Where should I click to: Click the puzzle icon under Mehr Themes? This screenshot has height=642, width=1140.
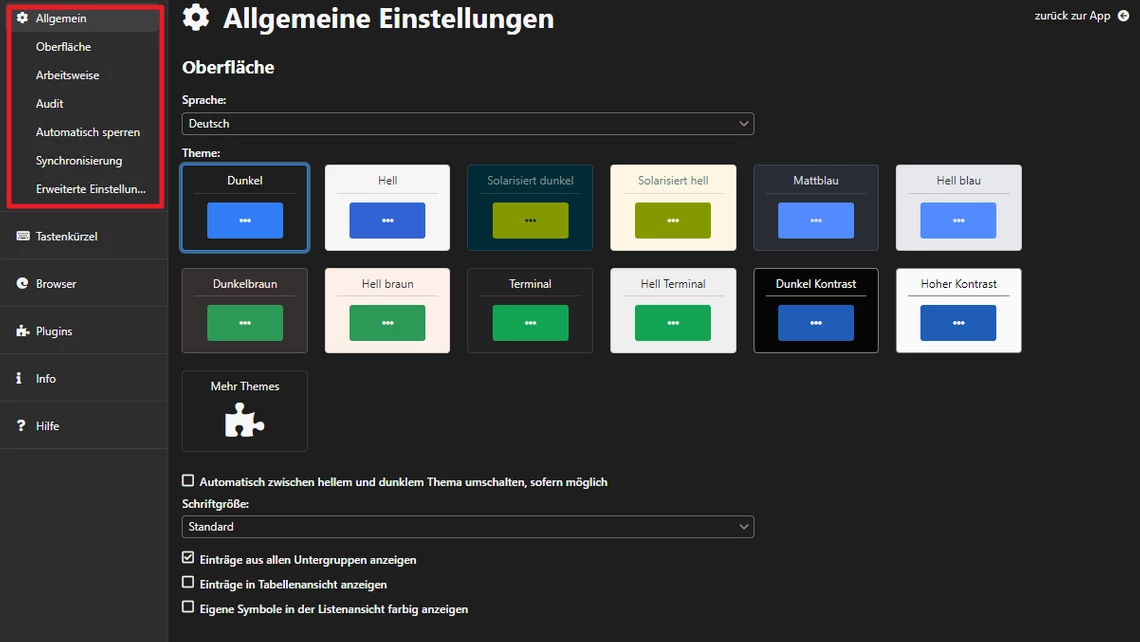[244, 420]
